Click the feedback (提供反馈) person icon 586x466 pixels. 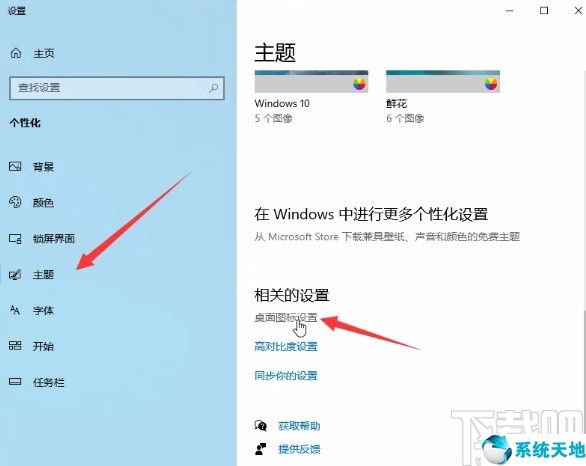tap(260, 449)
